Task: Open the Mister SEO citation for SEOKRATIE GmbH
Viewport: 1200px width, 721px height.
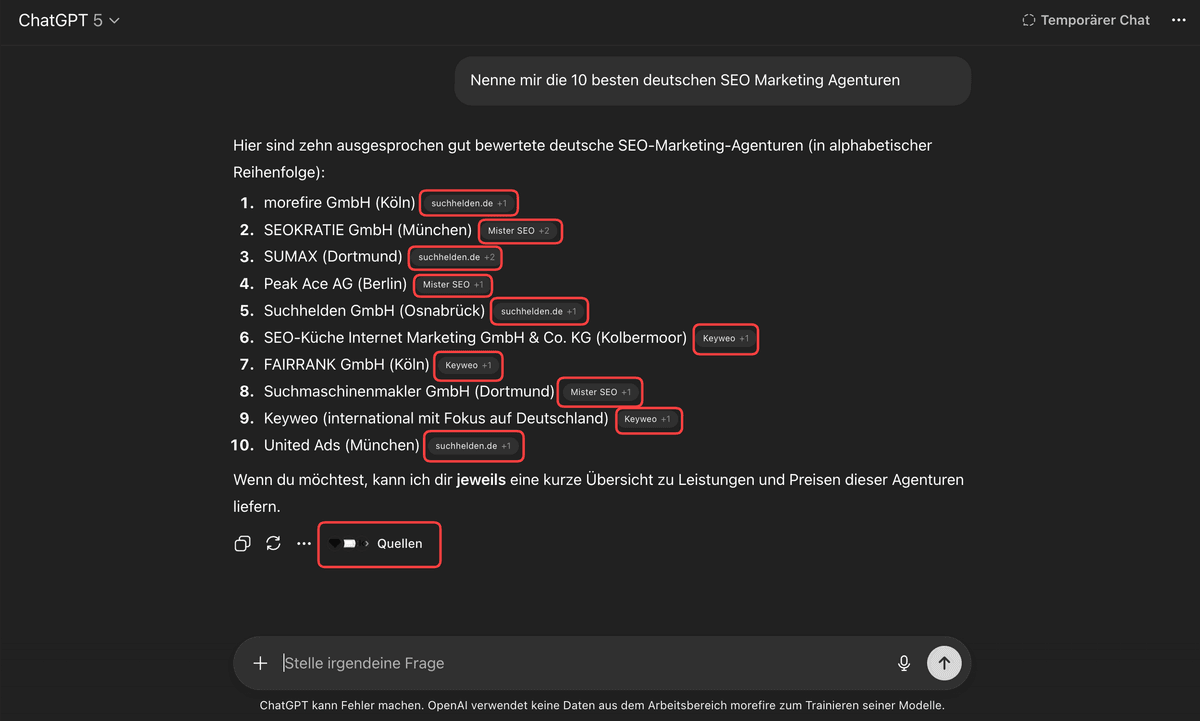Action: coord(518,231)
